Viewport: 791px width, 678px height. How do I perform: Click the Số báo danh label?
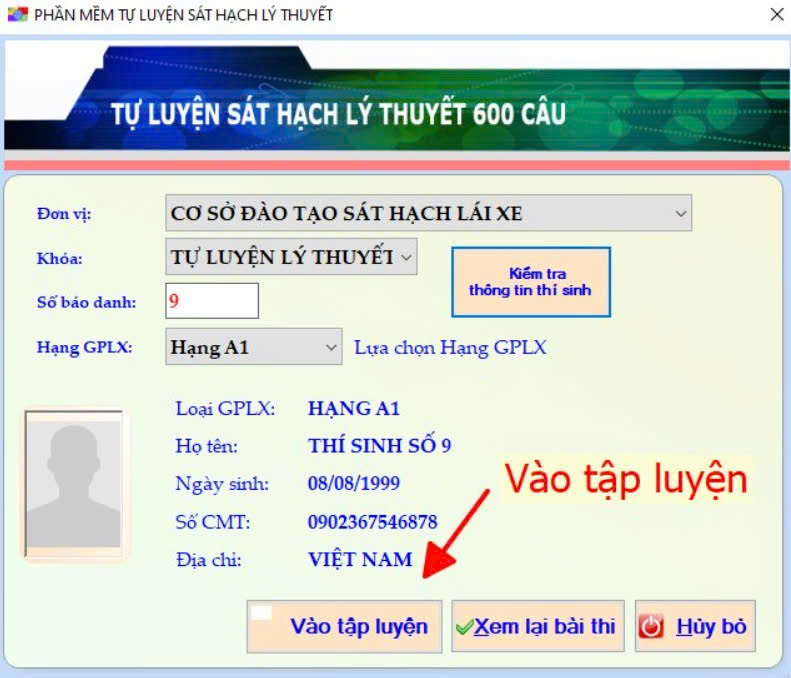[x=87, y=302]
